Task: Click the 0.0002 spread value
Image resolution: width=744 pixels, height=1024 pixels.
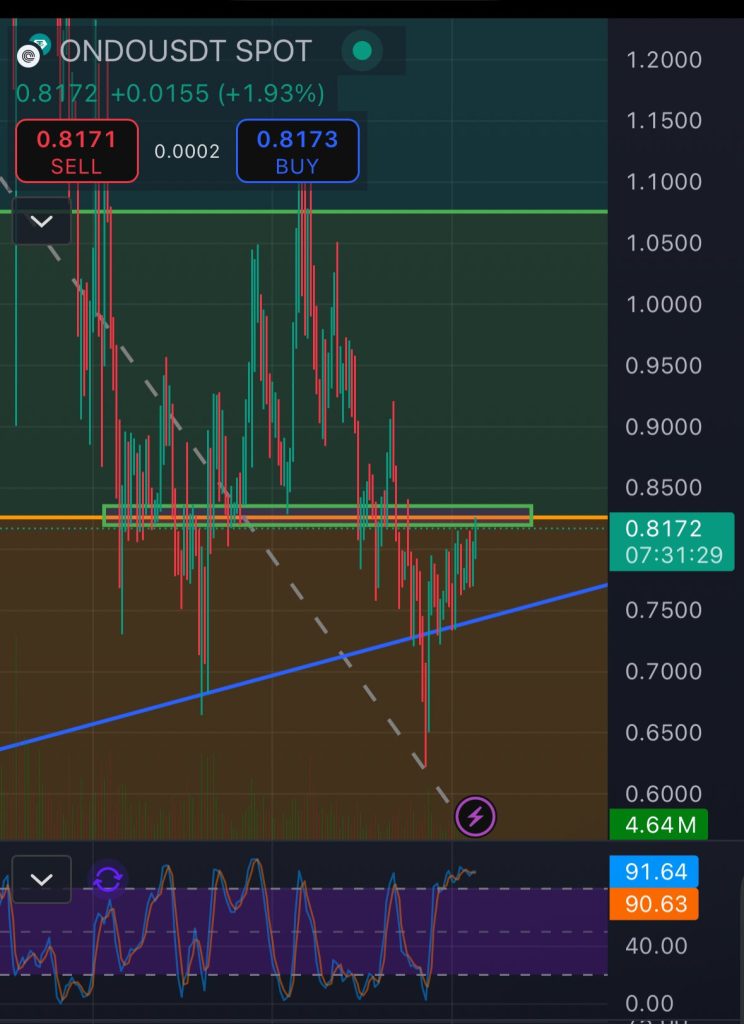Action: [x=187, y=152]
